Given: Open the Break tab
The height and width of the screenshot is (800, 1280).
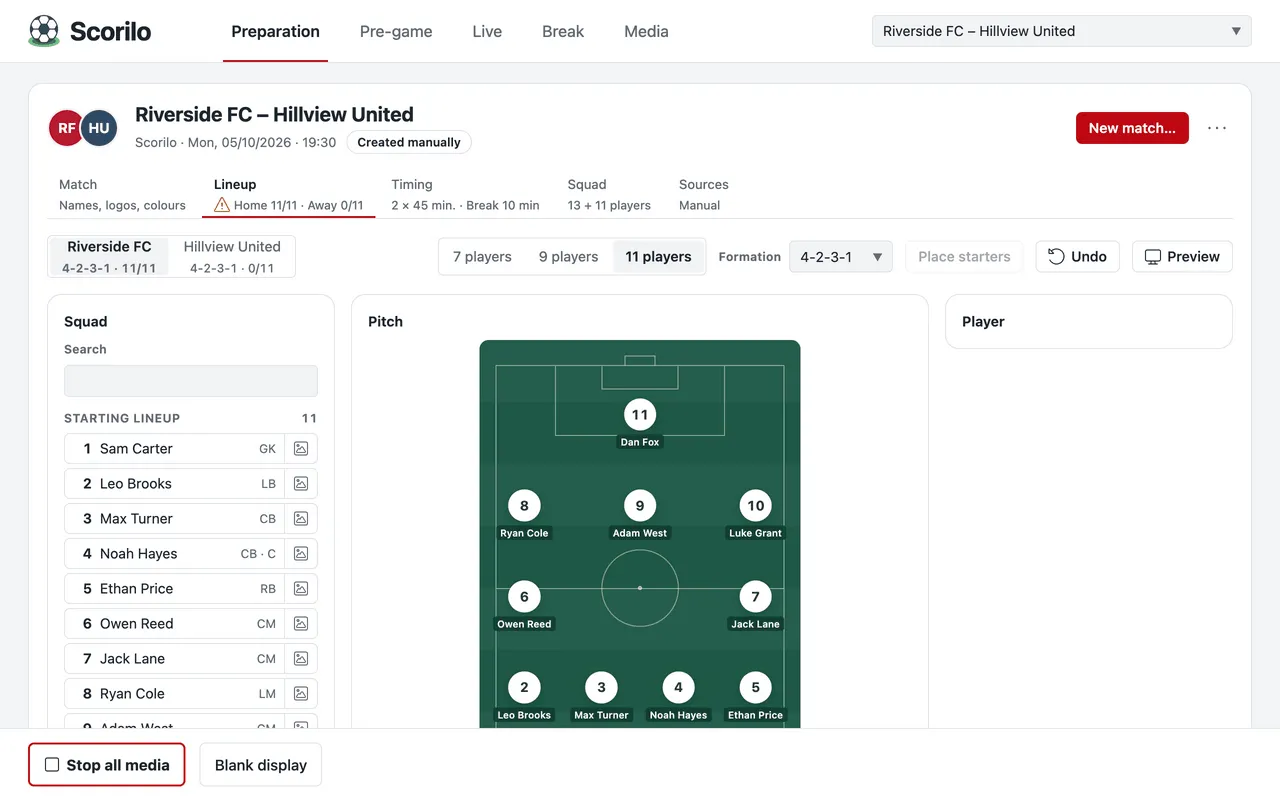Looking at the screenshot, I should pos(563,31).
